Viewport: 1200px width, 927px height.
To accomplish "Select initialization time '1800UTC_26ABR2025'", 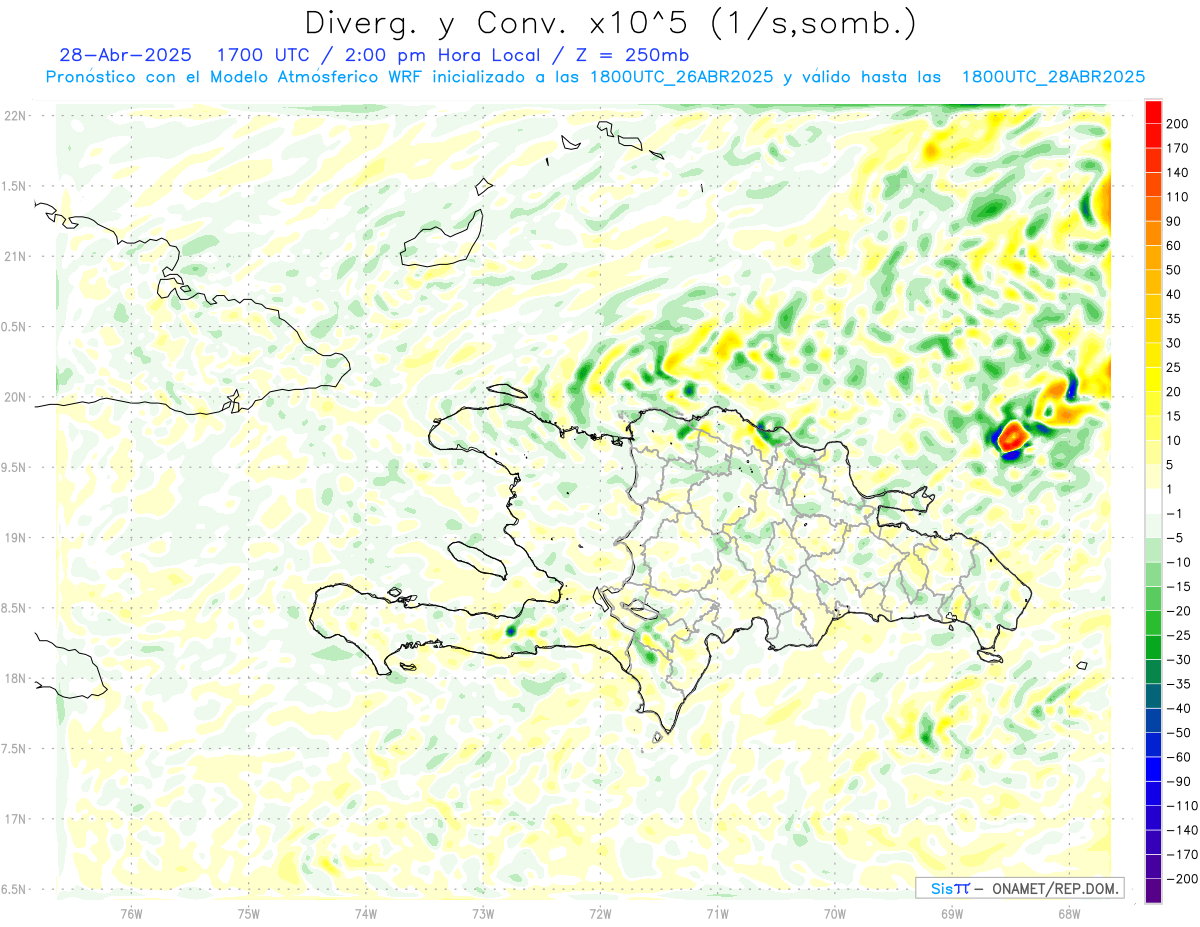I will tap(681, 77).
